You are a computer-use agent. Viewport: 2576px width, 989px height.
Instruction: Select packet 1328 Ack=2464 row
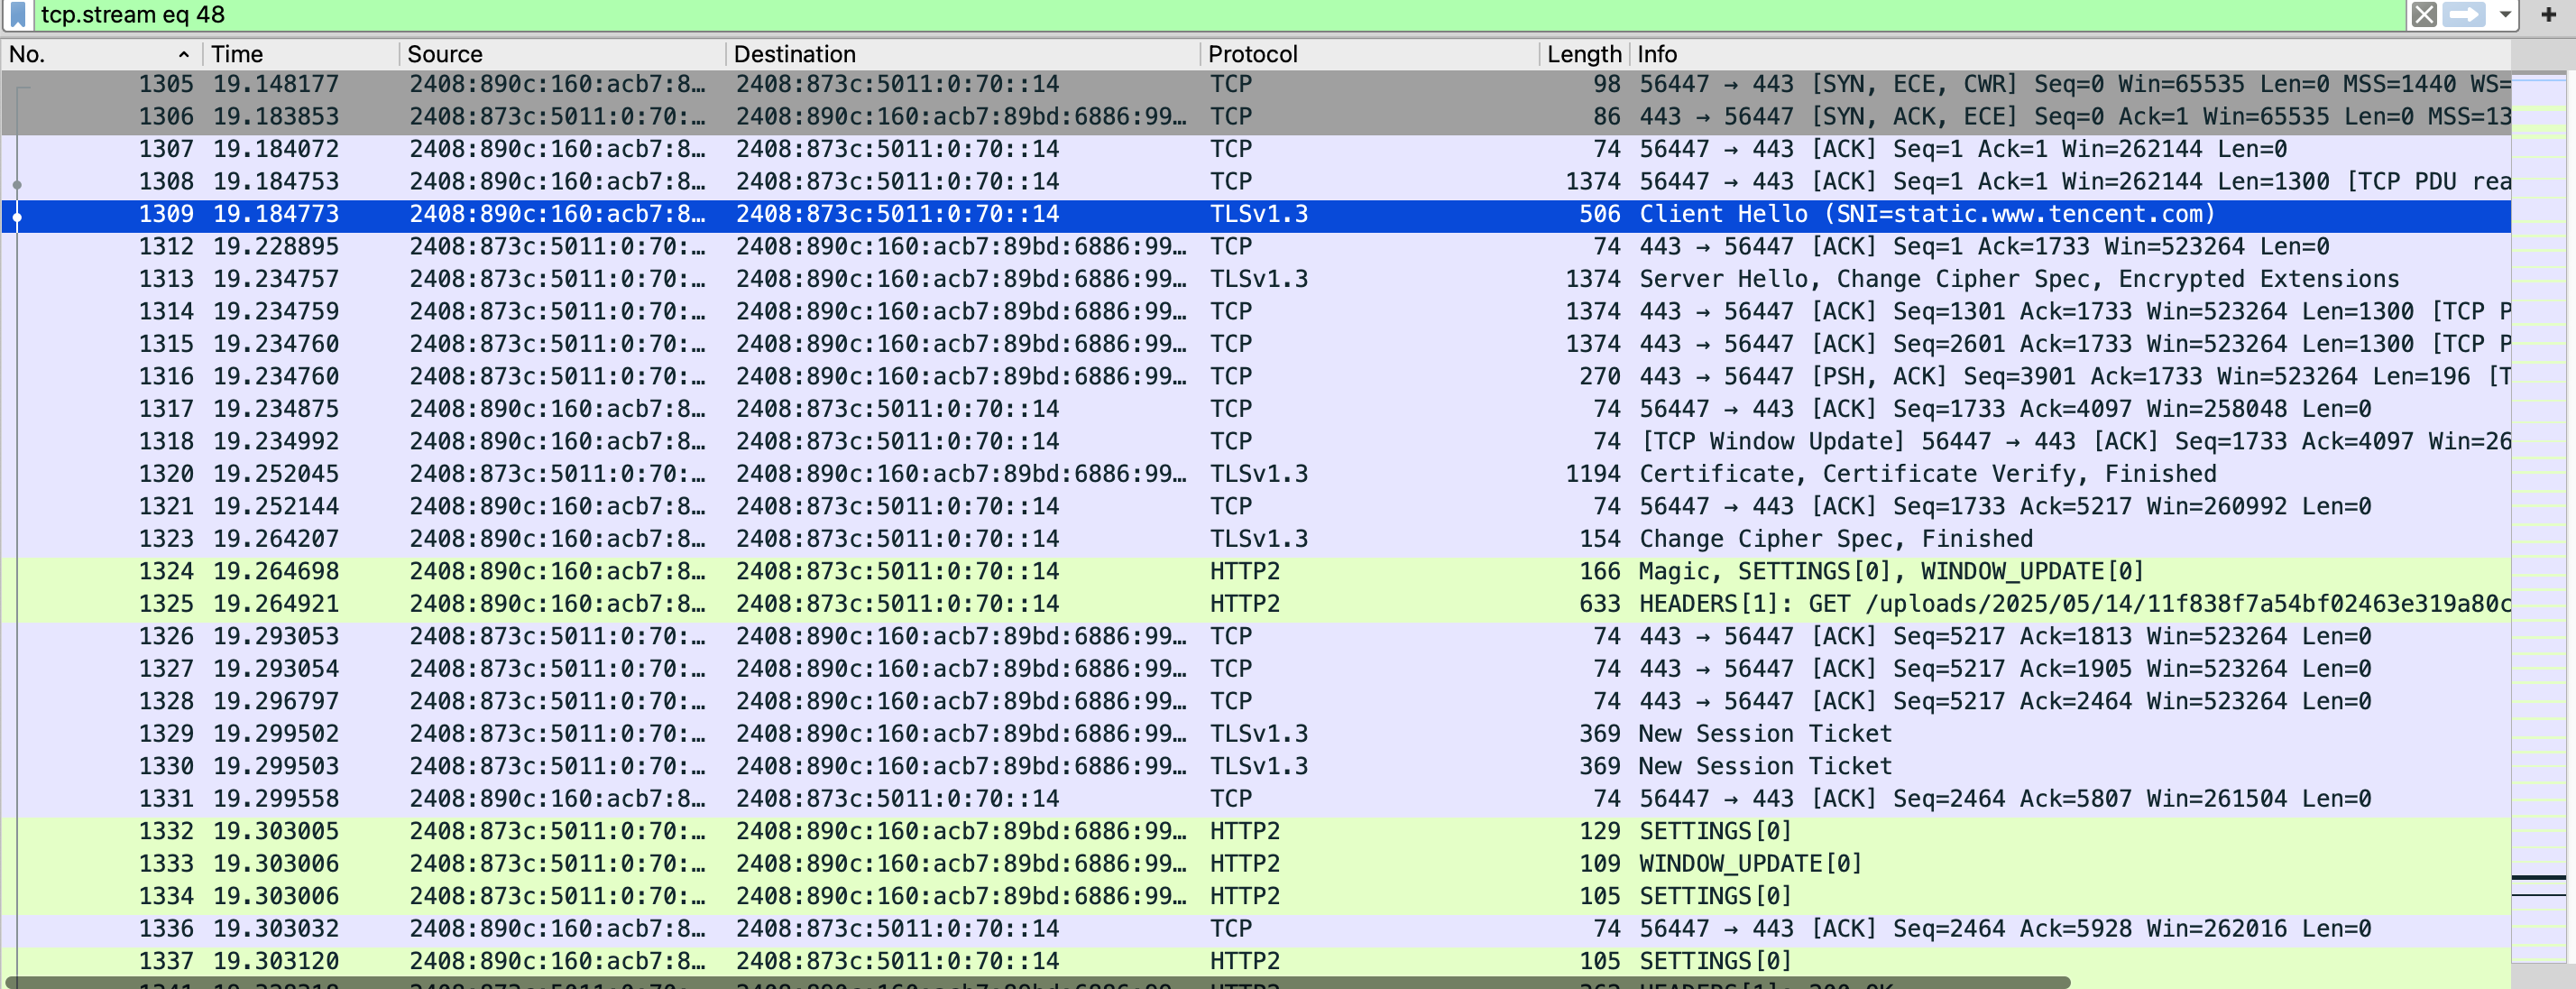(1256, 703)
